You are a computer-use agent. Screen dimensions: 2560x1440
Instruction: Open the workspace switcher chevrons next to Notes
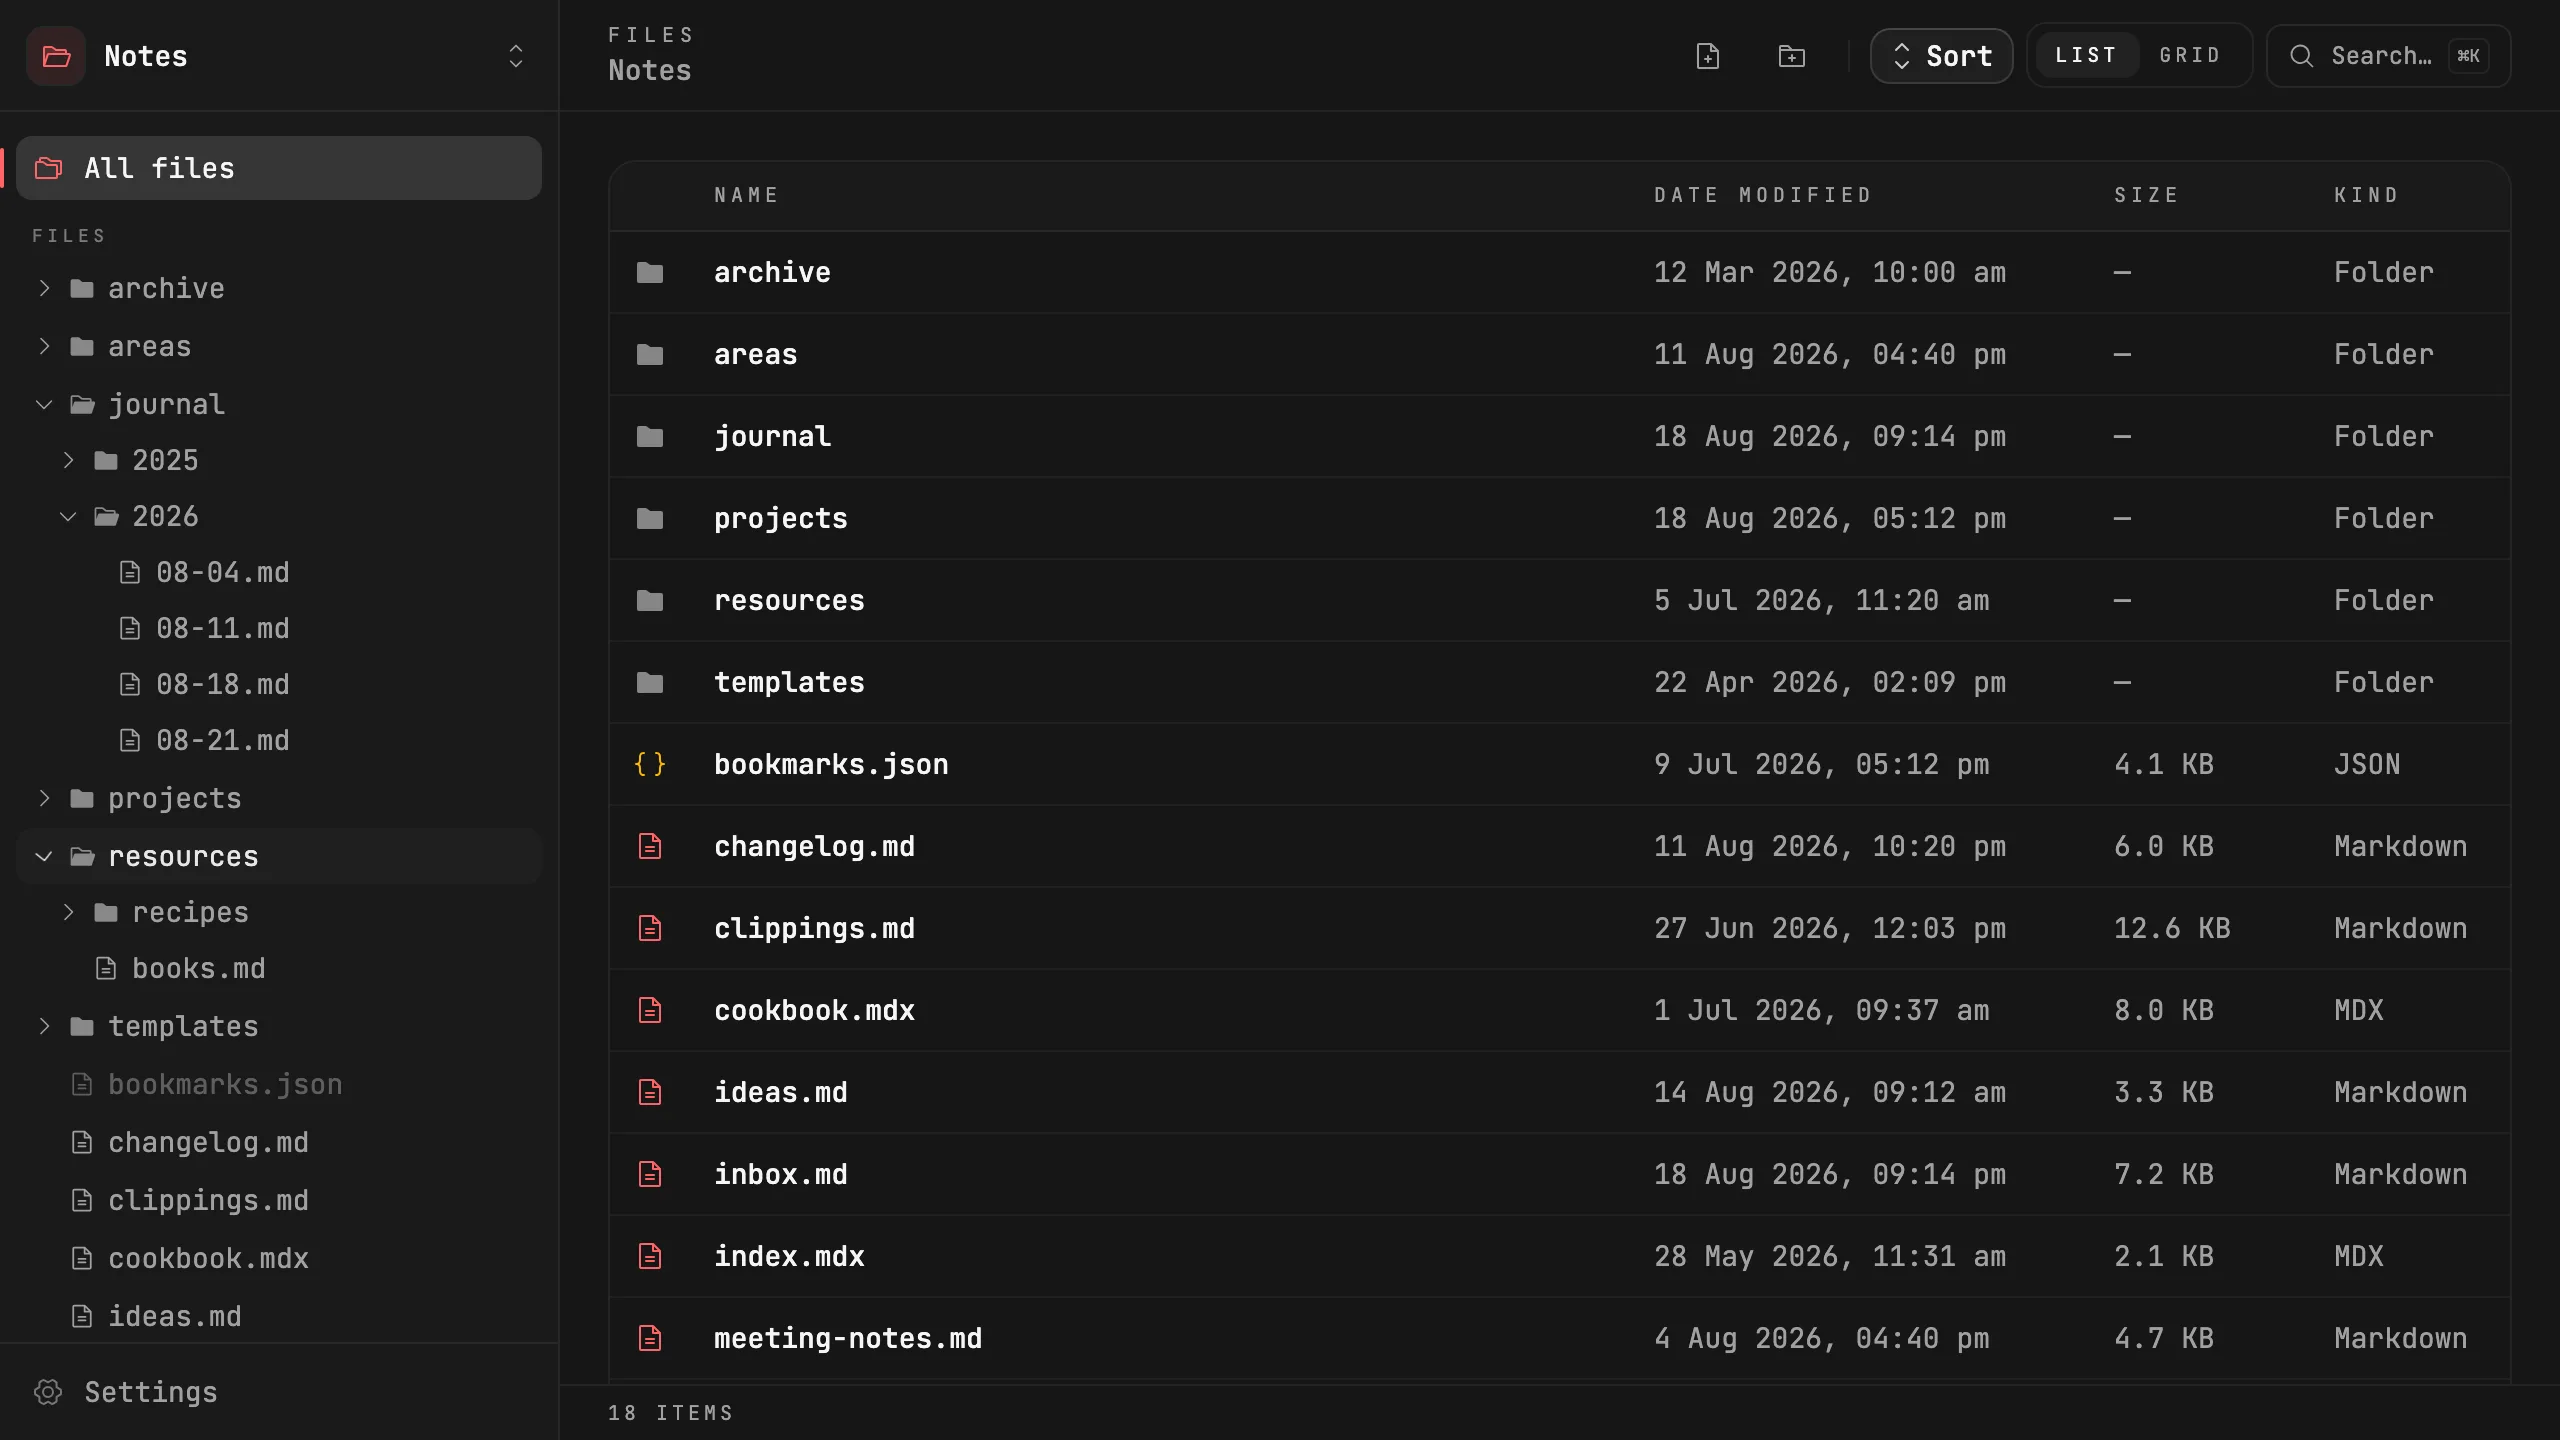[516, 56]
